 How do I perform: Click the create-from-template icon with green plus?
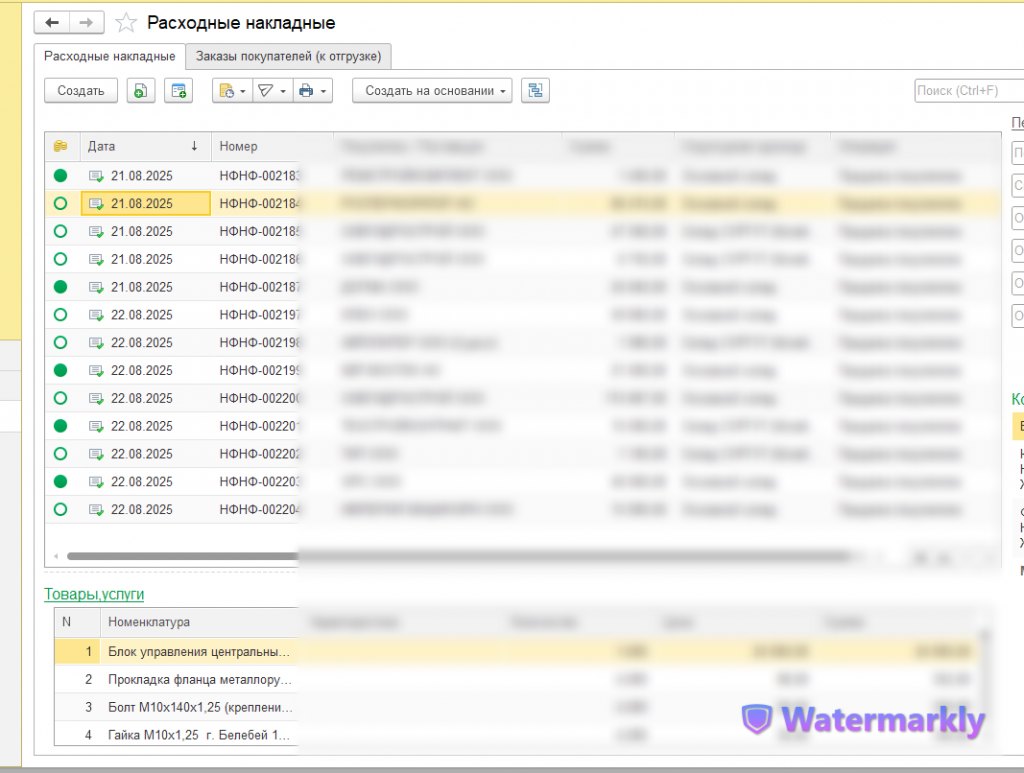[x=178, y=91]
